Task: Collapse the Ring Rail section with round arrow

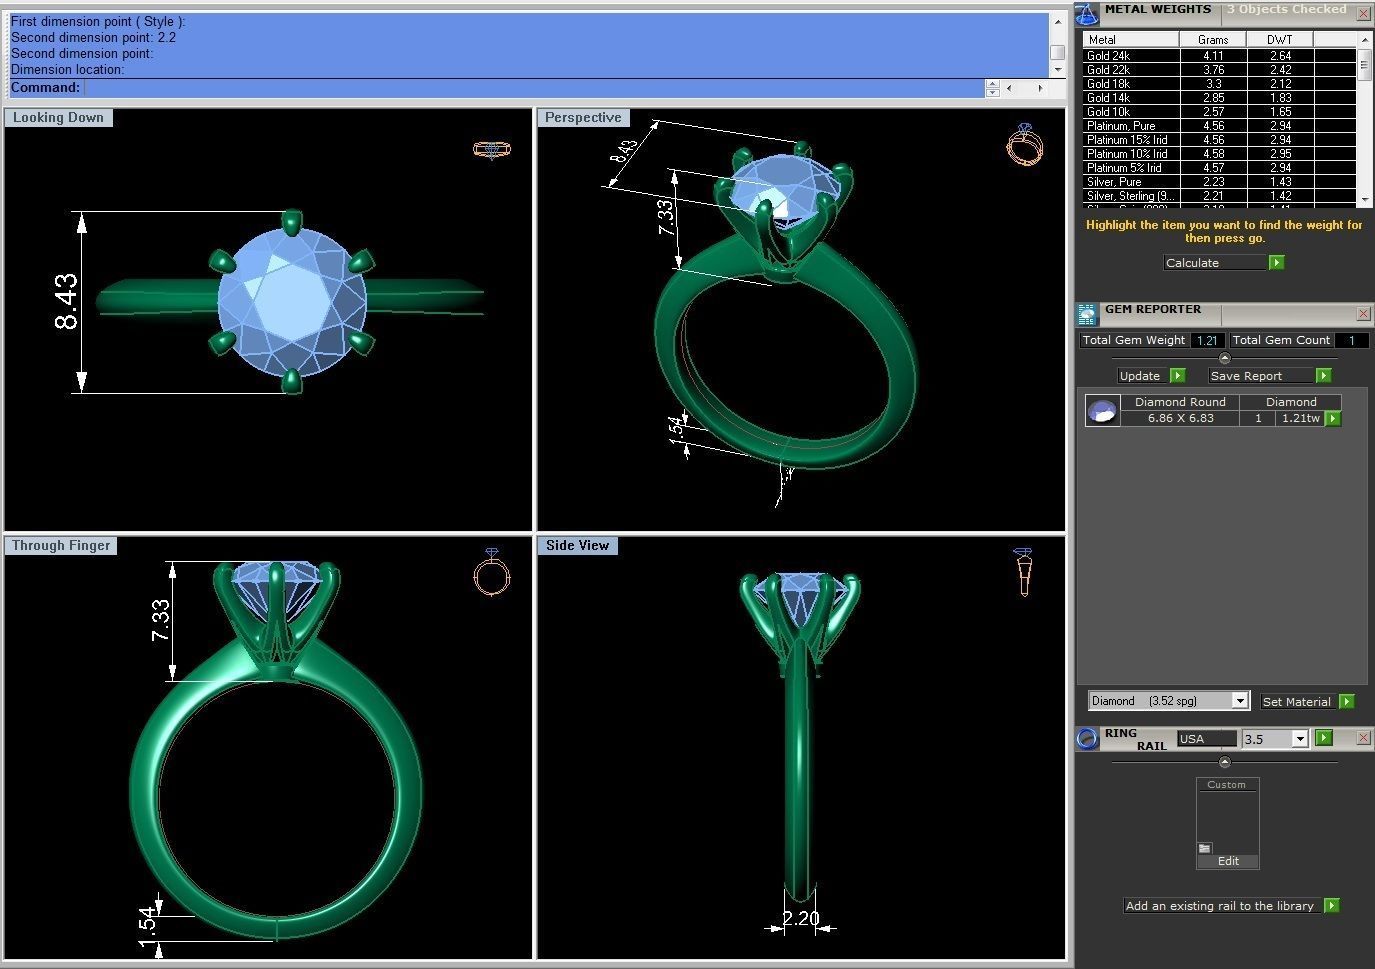Action: (1225, 762)
